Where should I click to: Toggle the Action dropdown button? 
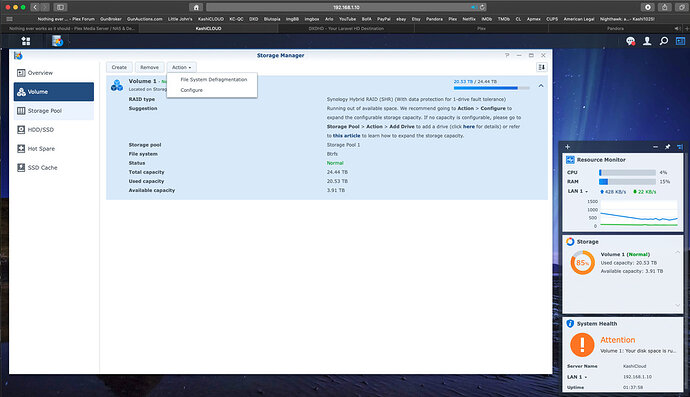[181, 67]
